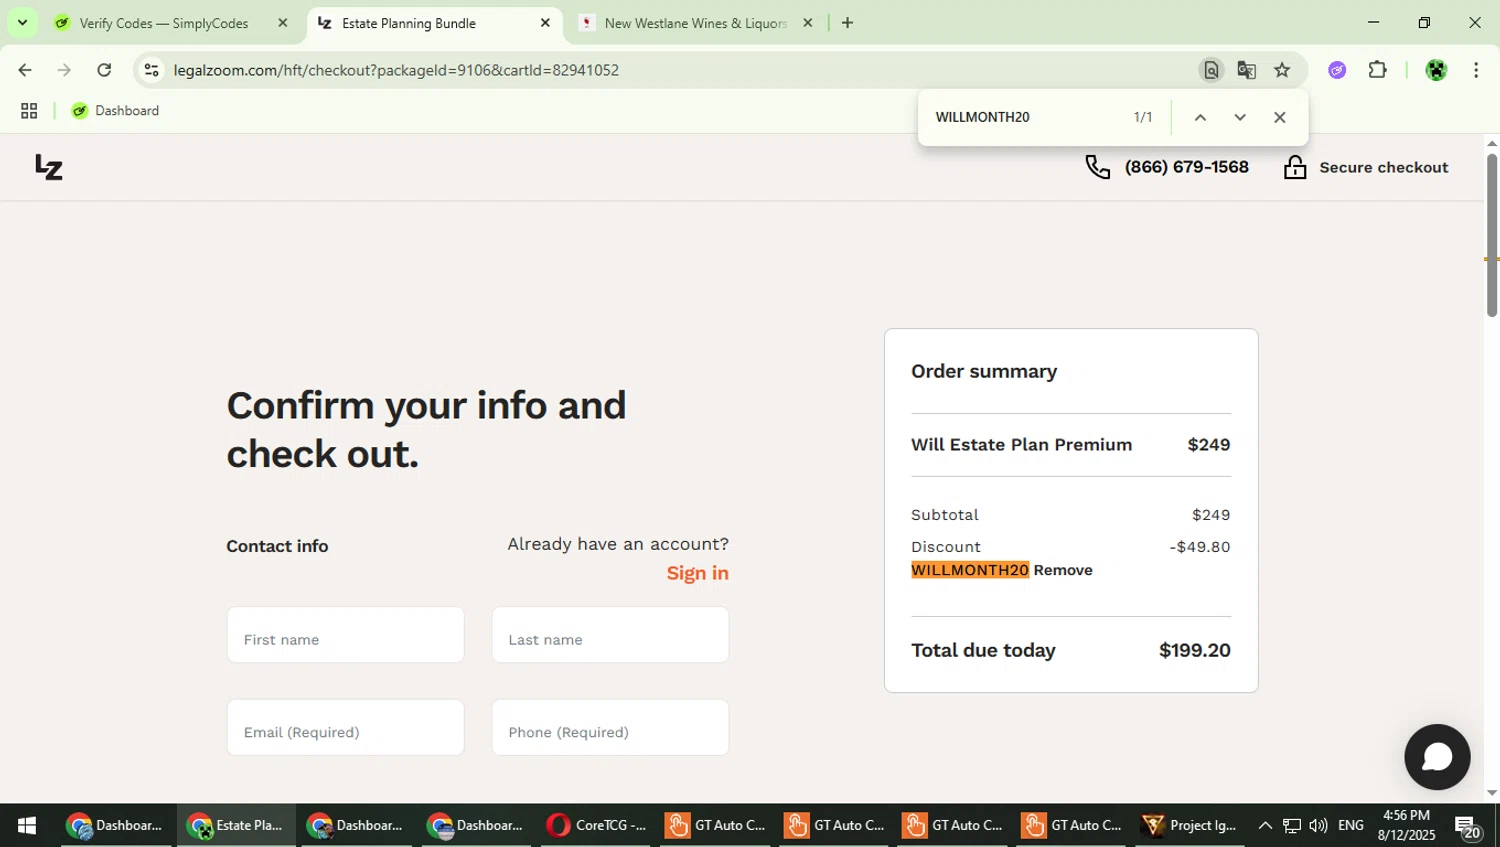Open the Extensions puzzle icon
The width and height of the screenshot is (1500, 847).
[x=1378, y=70]
